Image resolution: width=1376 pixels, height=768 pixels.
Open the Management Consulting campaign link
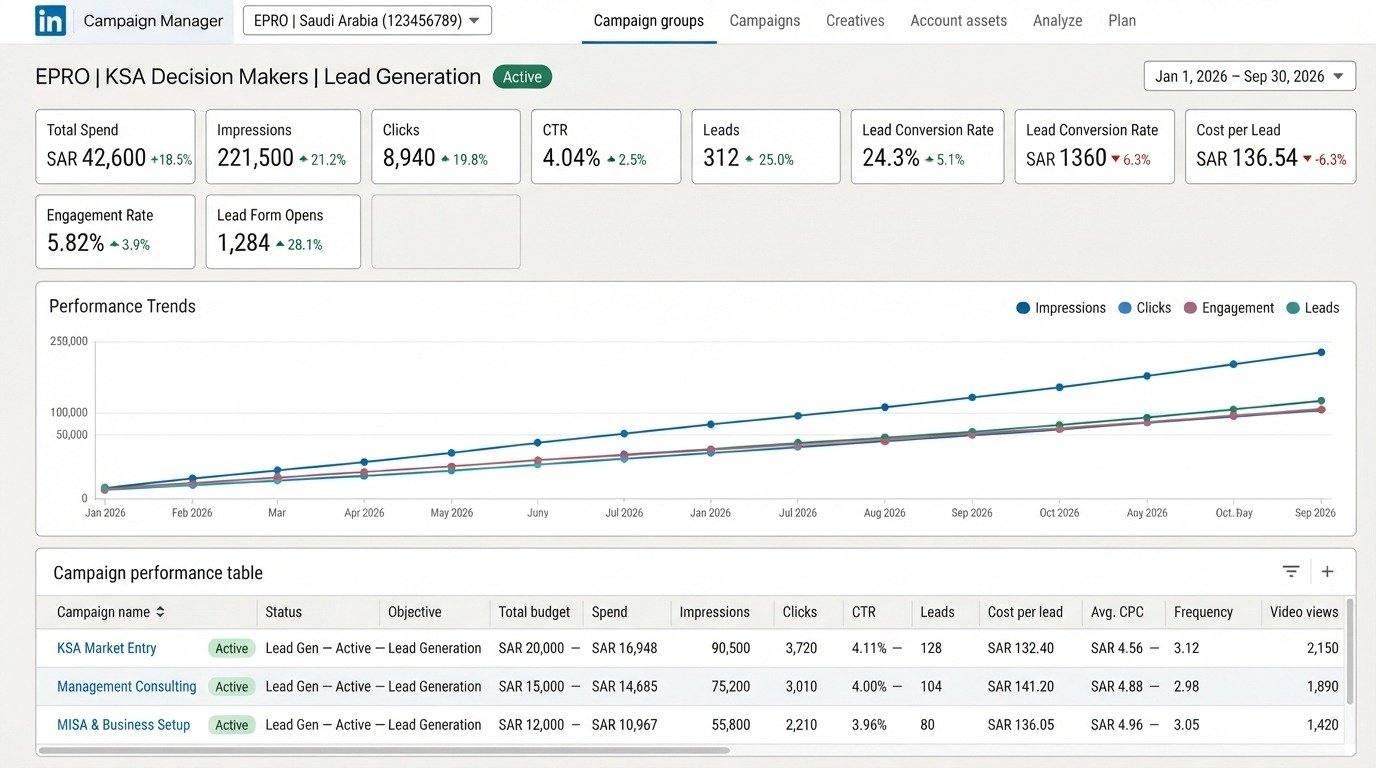click(127, 687)
